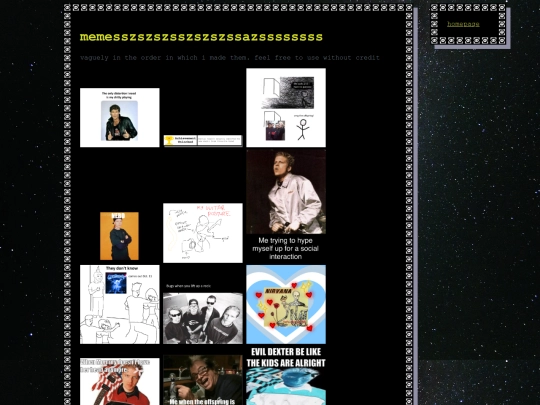This screenshot has width=540, height=405.
Task: Open the red guitar guy meme thumbnail
Action: point(120,382)
